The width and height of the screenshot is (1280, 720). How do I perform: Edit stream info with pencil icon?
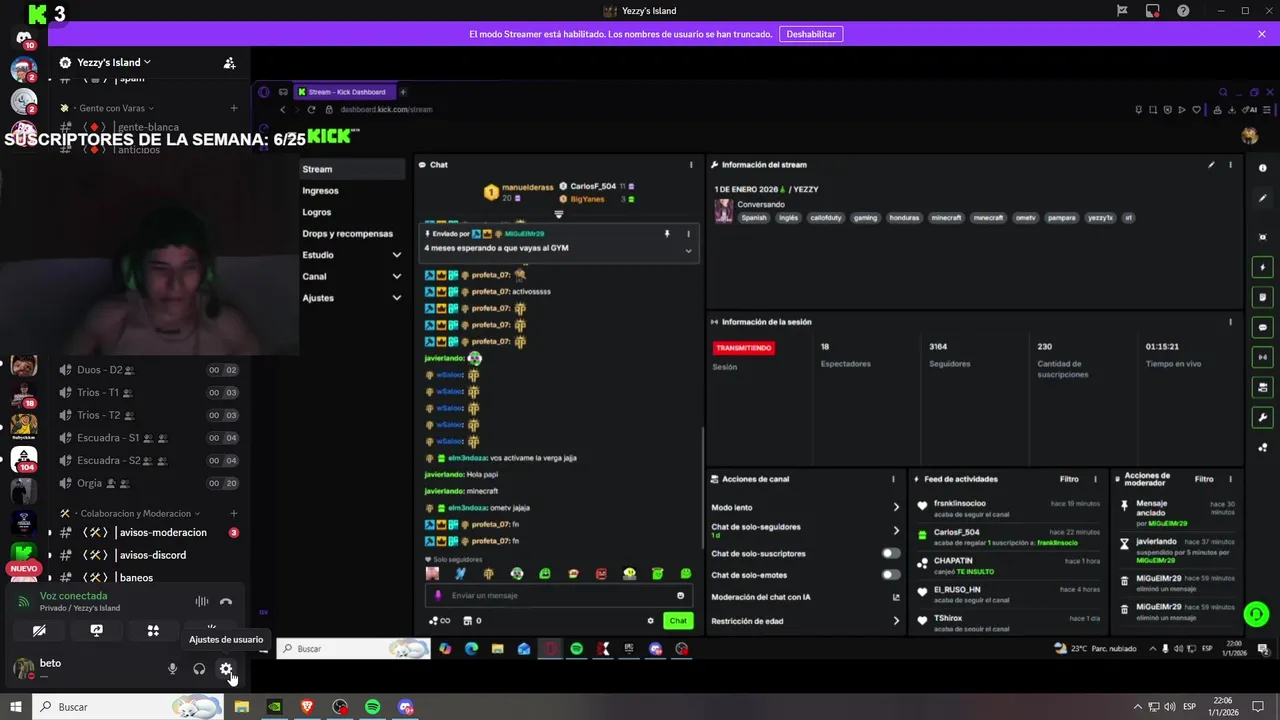1211,165
